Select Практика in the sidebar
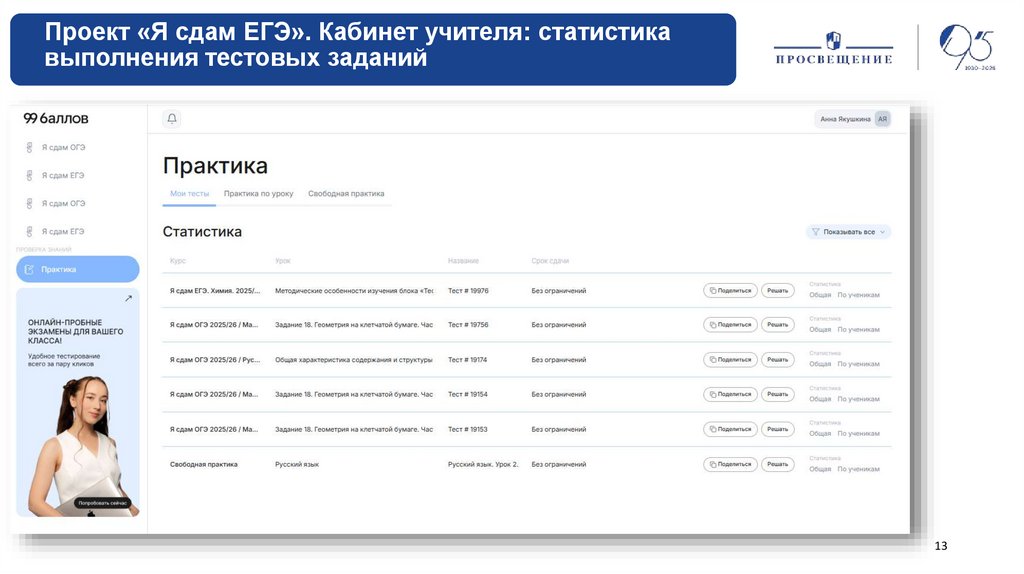 (78, 269)
